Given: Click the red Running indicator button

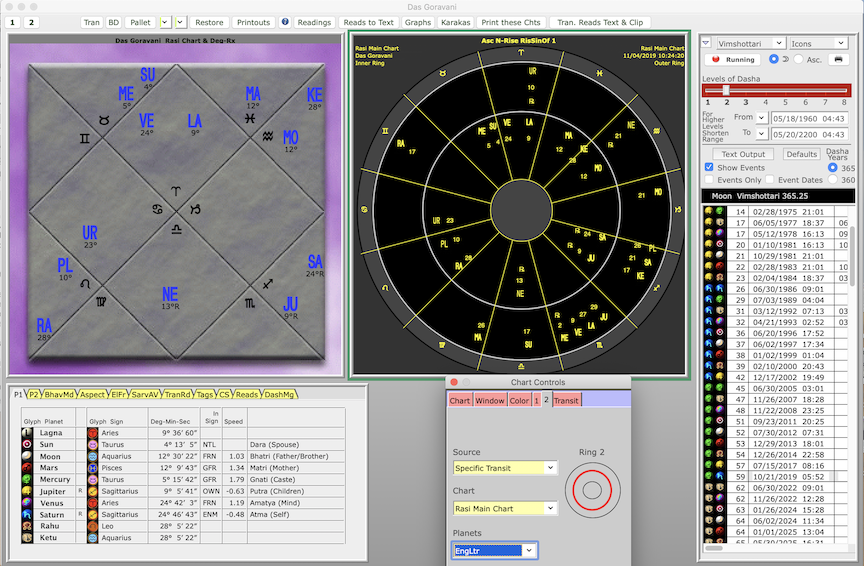Looking at the screenshot, I should 734,60.
